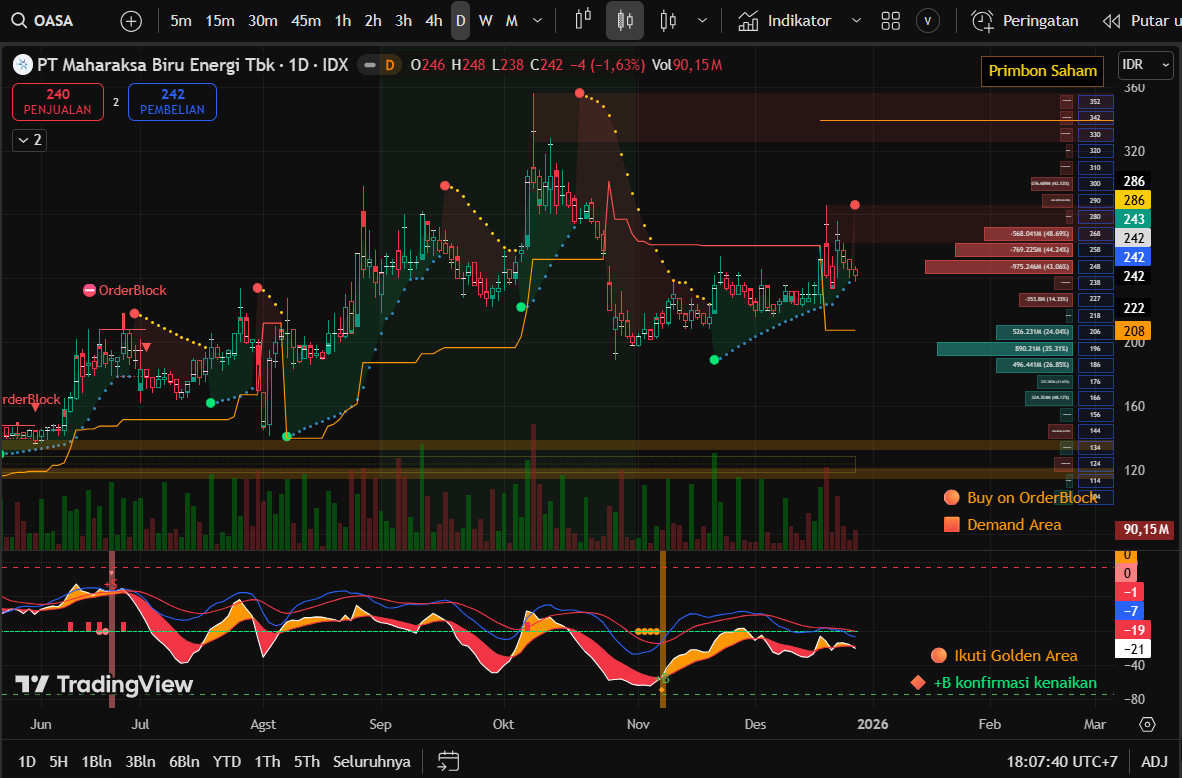This screenshot has width=1182, height=778.
Task: Toggle the D session indicator pill
Action: [379, 65]
